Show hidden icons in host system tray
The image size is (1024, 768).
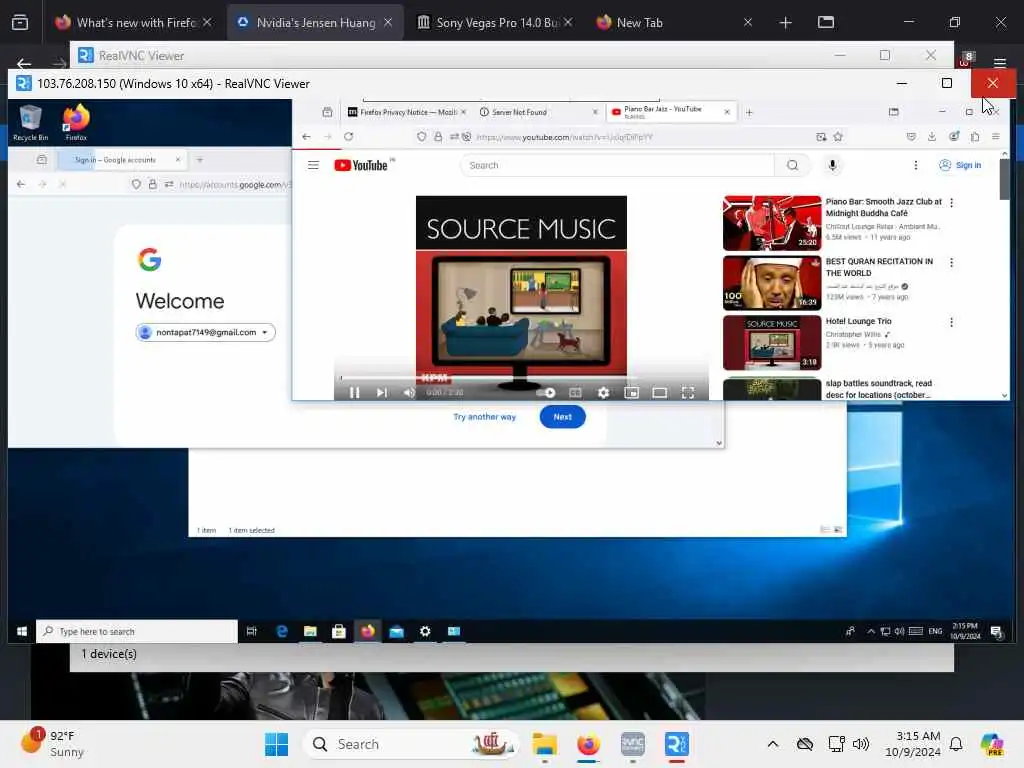773,744
